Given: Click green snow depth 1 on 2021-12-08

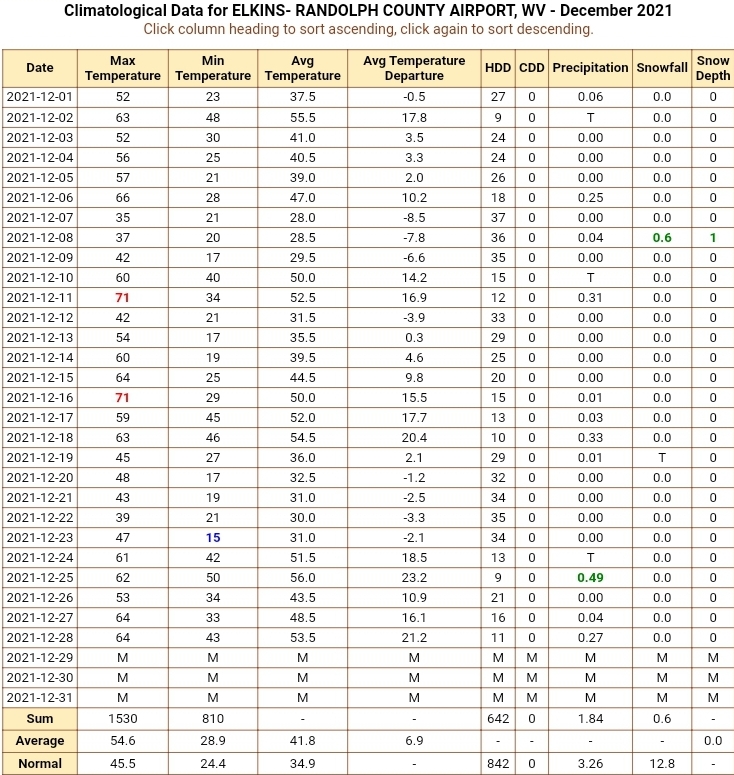Looking at the screenshot, I should tap(713, 238).
